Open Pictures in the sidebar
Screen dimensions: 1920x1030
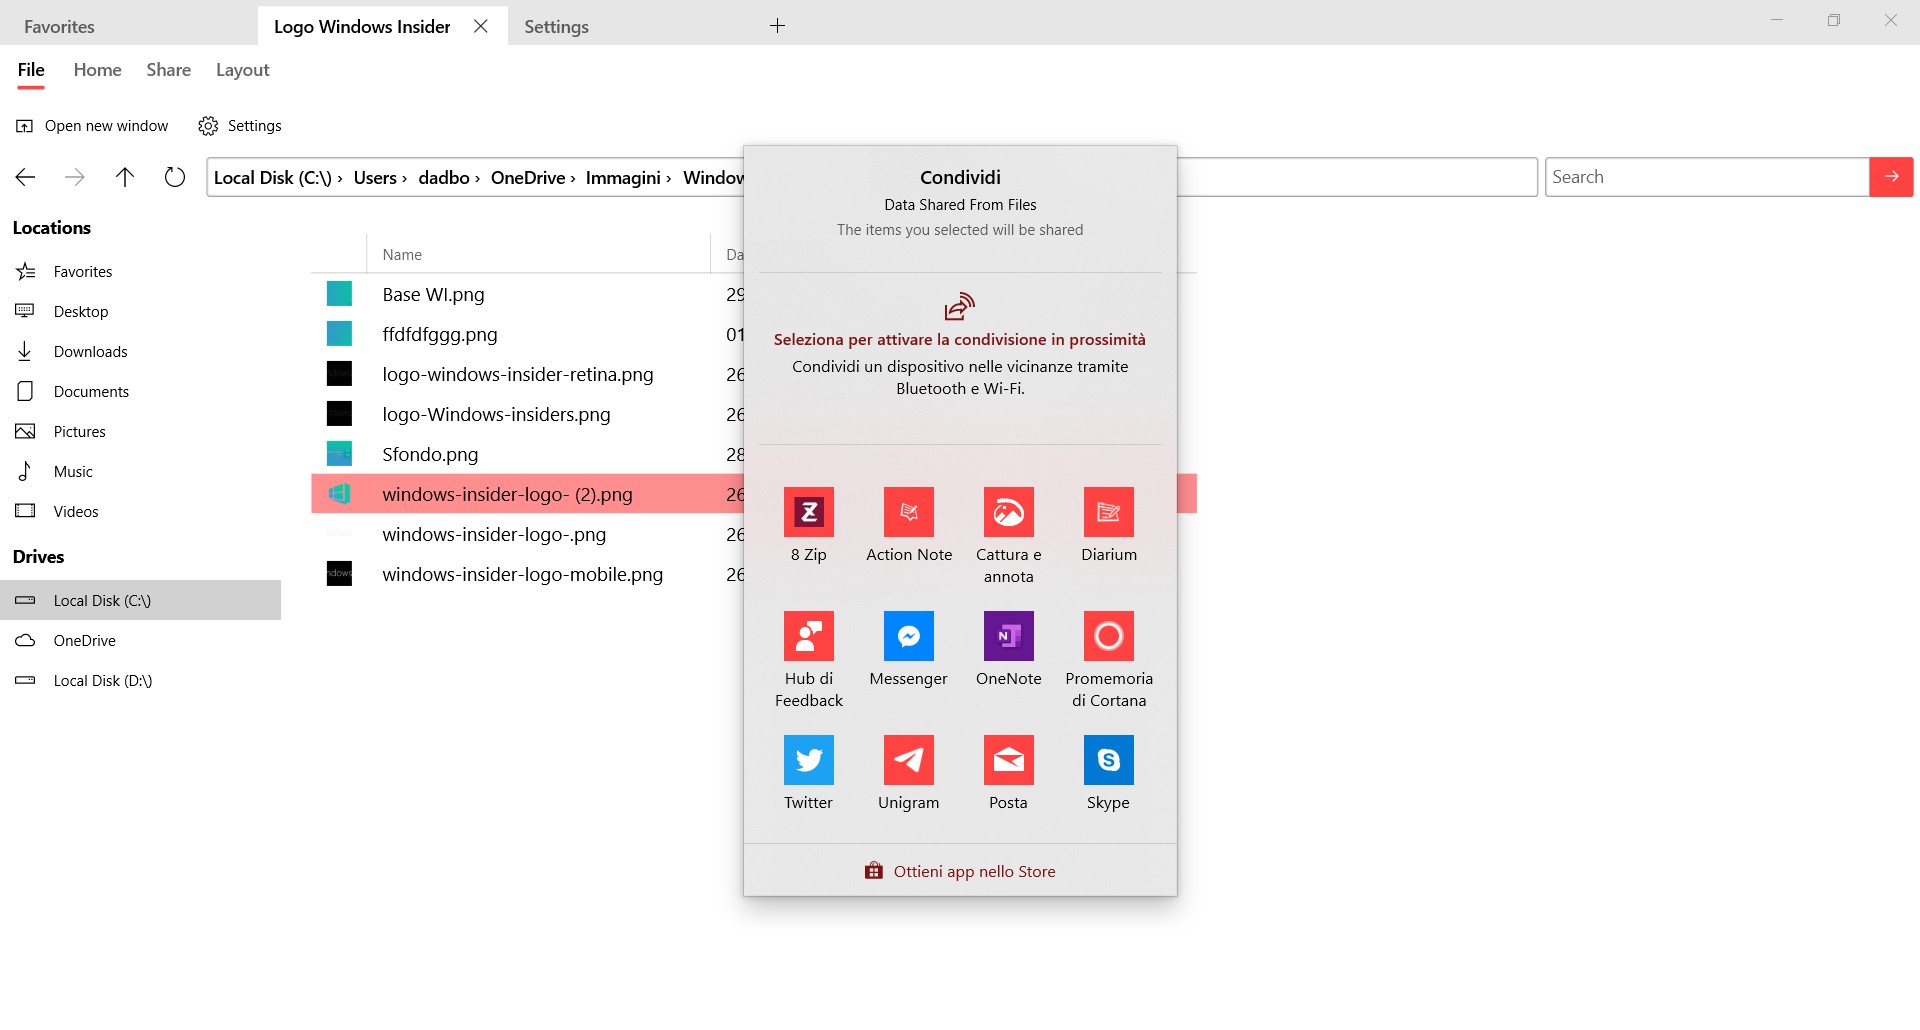pyautogui.click(x=140, y=432)
